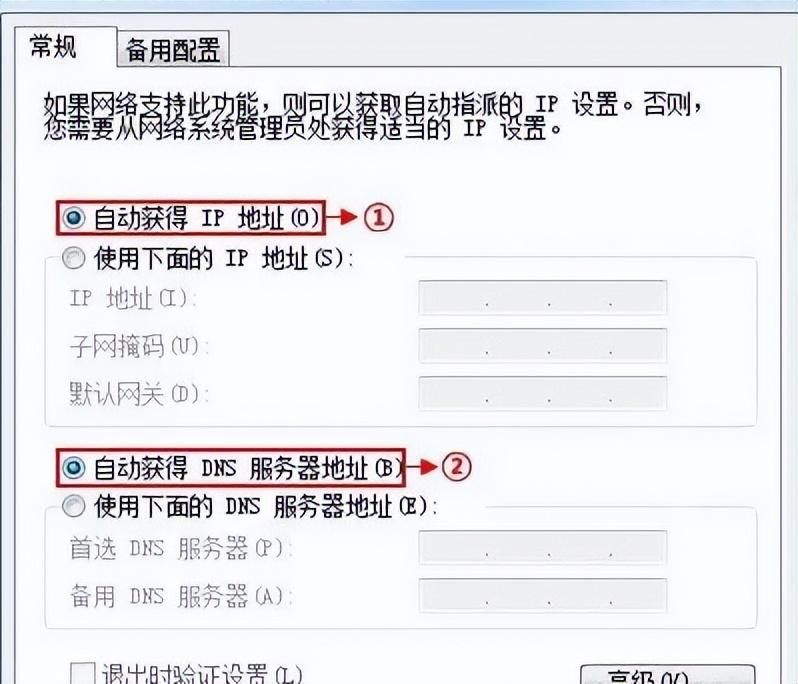Click the 退出时验证设置 label text

coord(202,674)
